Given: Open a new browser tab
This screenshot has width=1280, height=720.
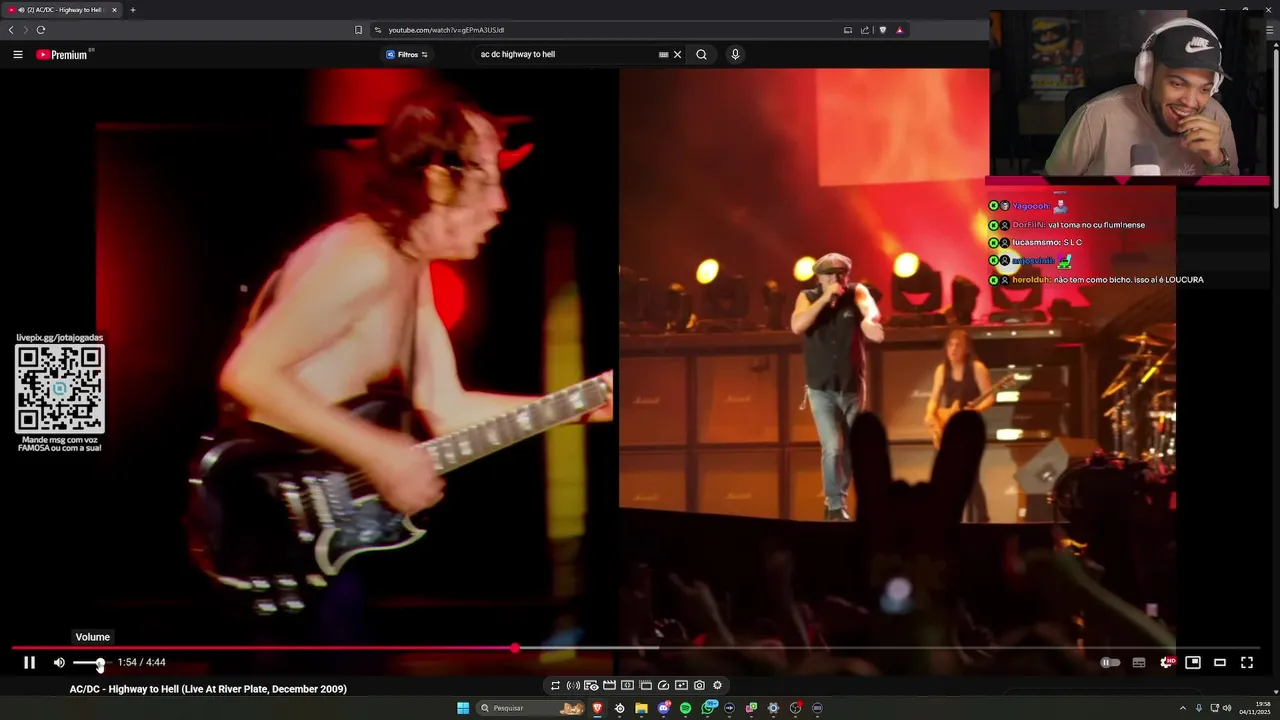Looking at the screenshot, I should [x=133, y=10].
